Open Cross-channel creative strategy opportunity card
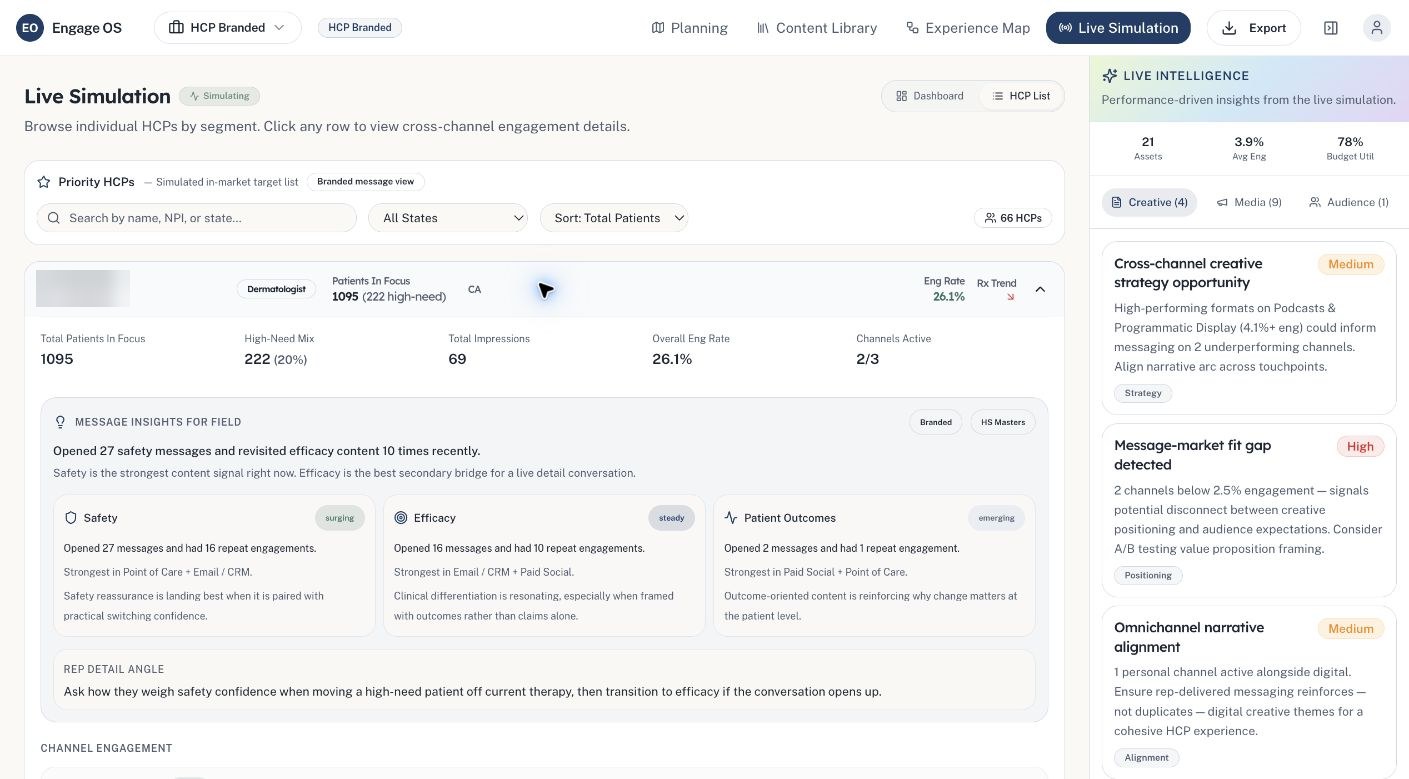 pyautogui.click(x=1249, y=327)
